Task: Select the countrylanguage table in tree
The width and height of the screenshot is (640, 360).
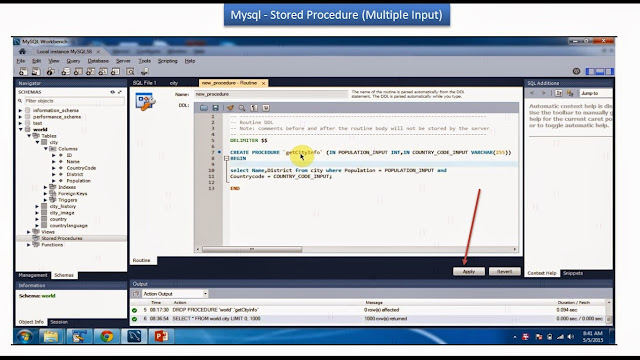Action: [68, 225]
